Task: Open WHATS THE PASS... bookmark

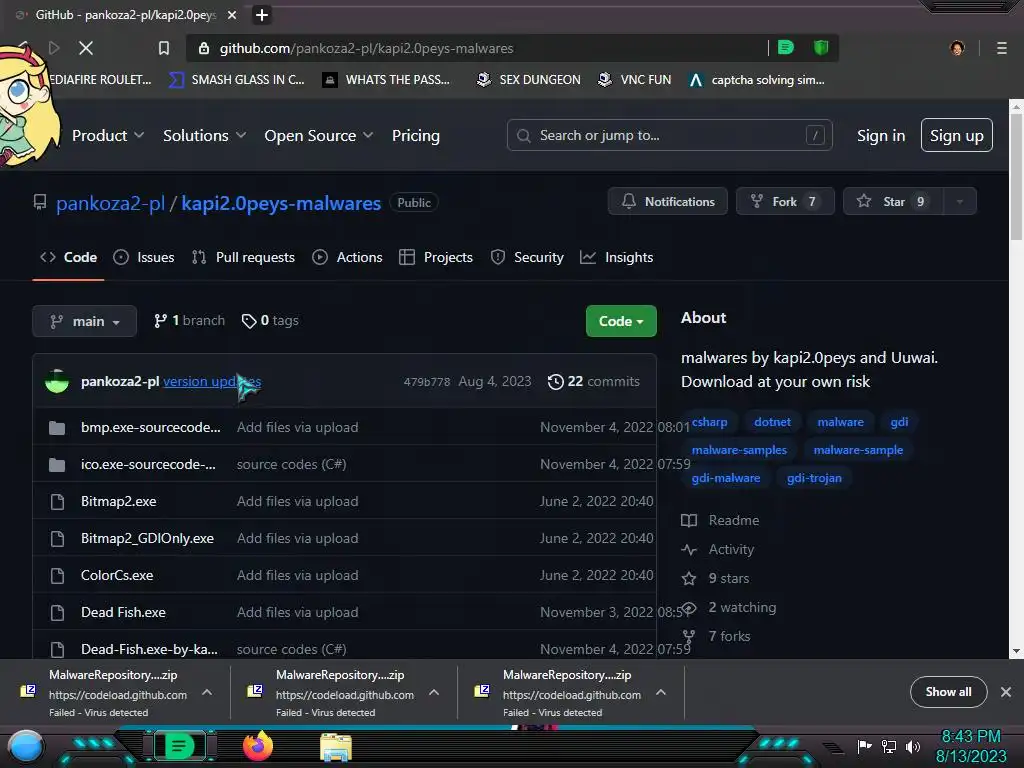Action: click(387, 80)
